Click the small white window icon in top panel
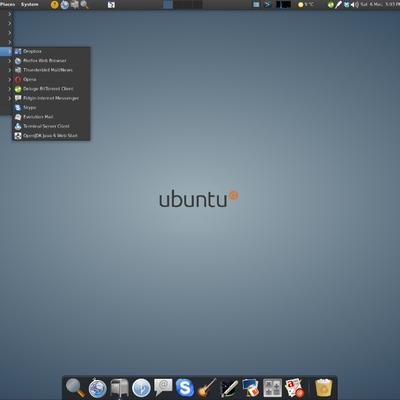400x400 pixels. pos(111,5)
